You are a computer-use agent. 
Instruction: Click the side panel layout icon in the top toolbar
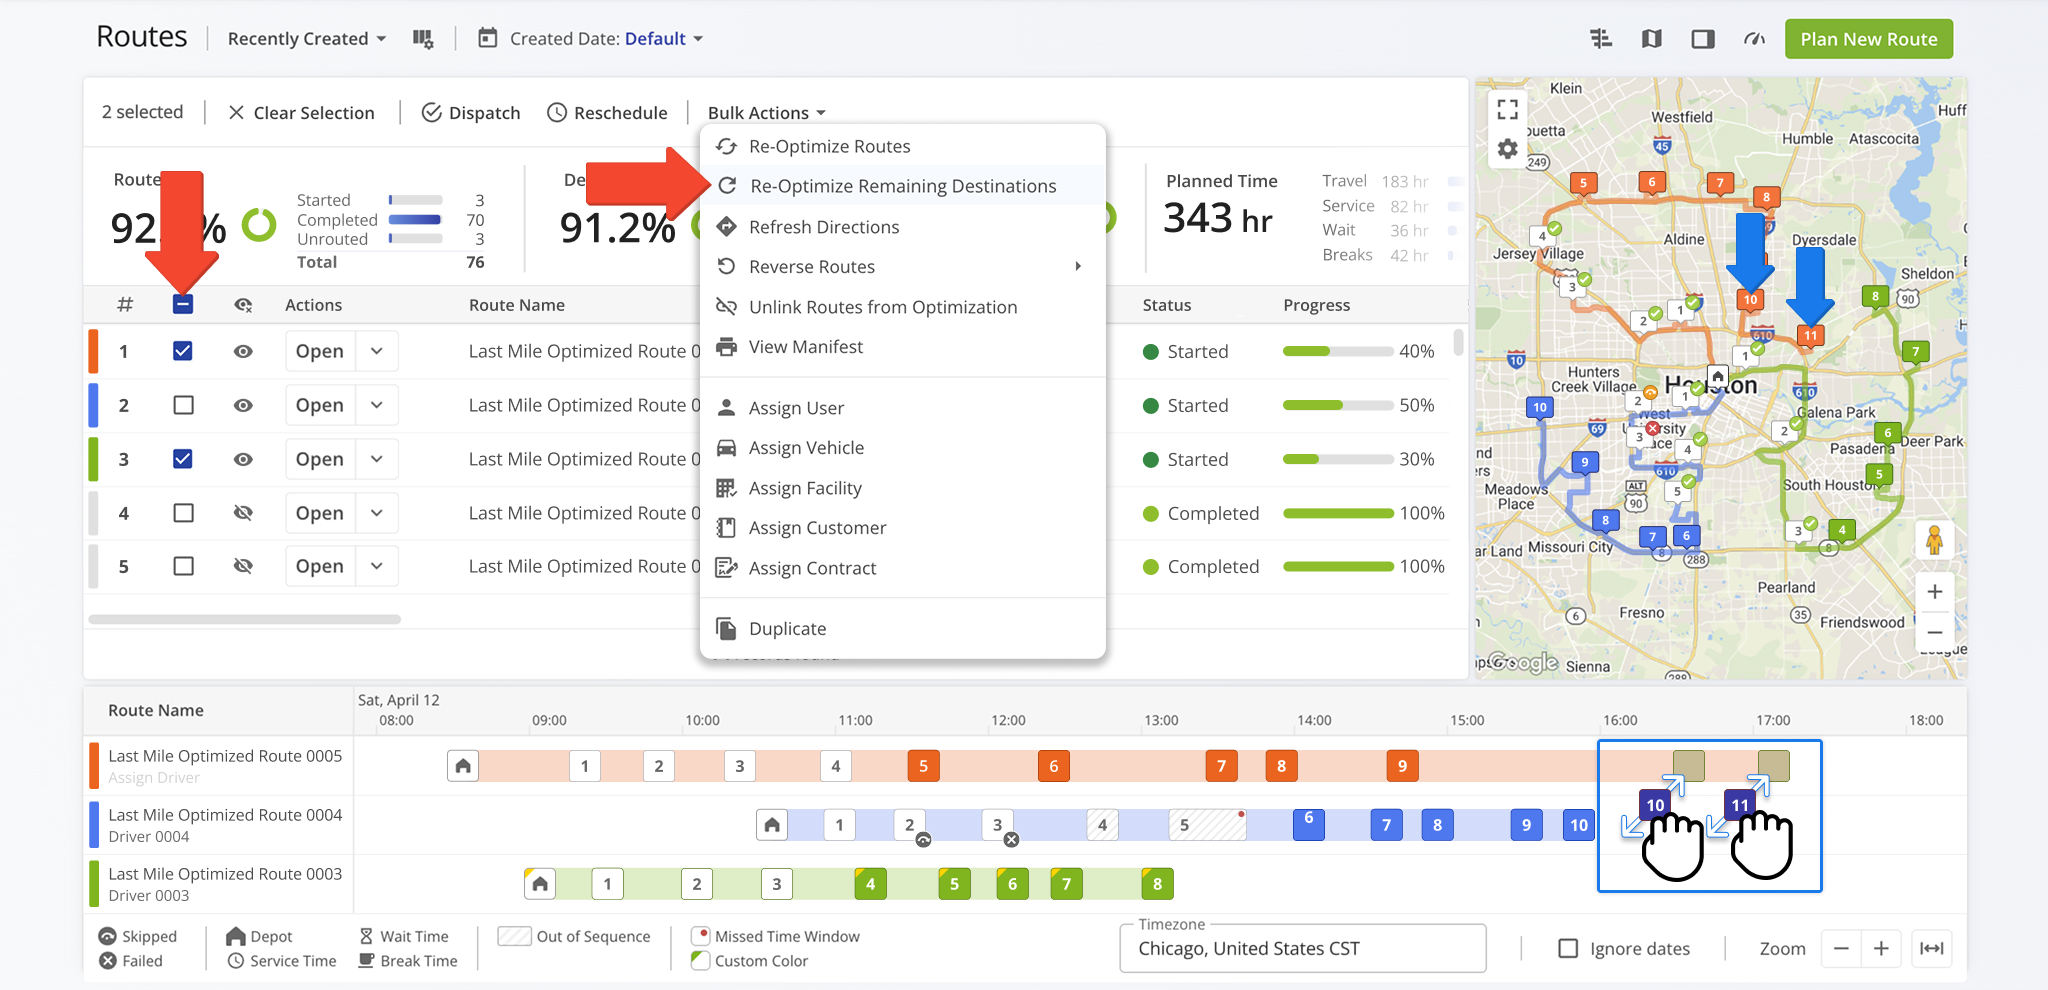(x=1703, y=38)
